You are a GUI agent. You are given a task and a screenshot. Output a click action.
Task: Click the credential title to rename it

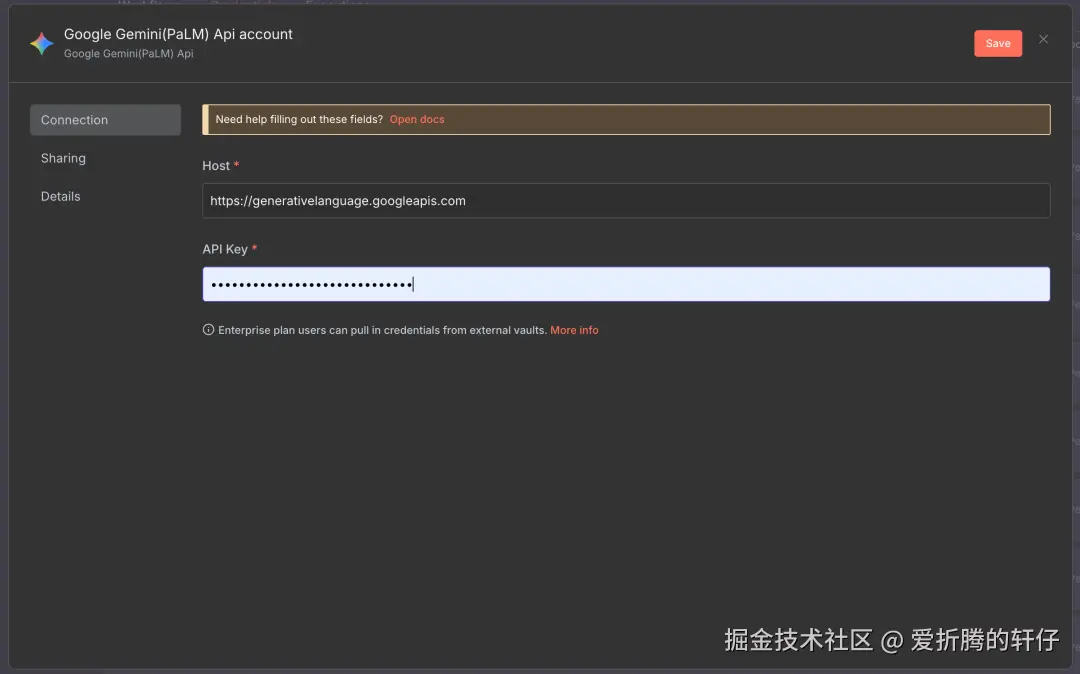pos(178,33)
